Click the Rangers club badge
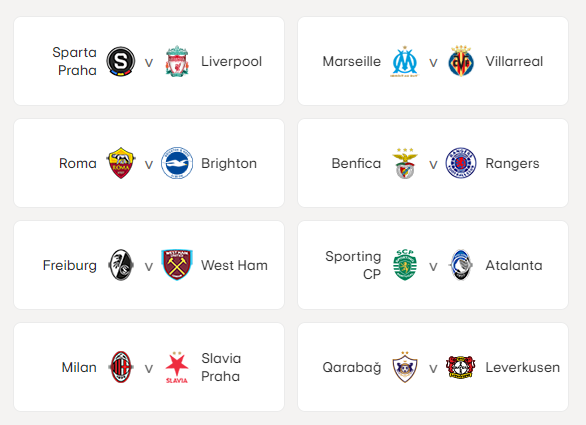Image resolution: width=586 pixels, height=425 pixels. pos(461,163)
